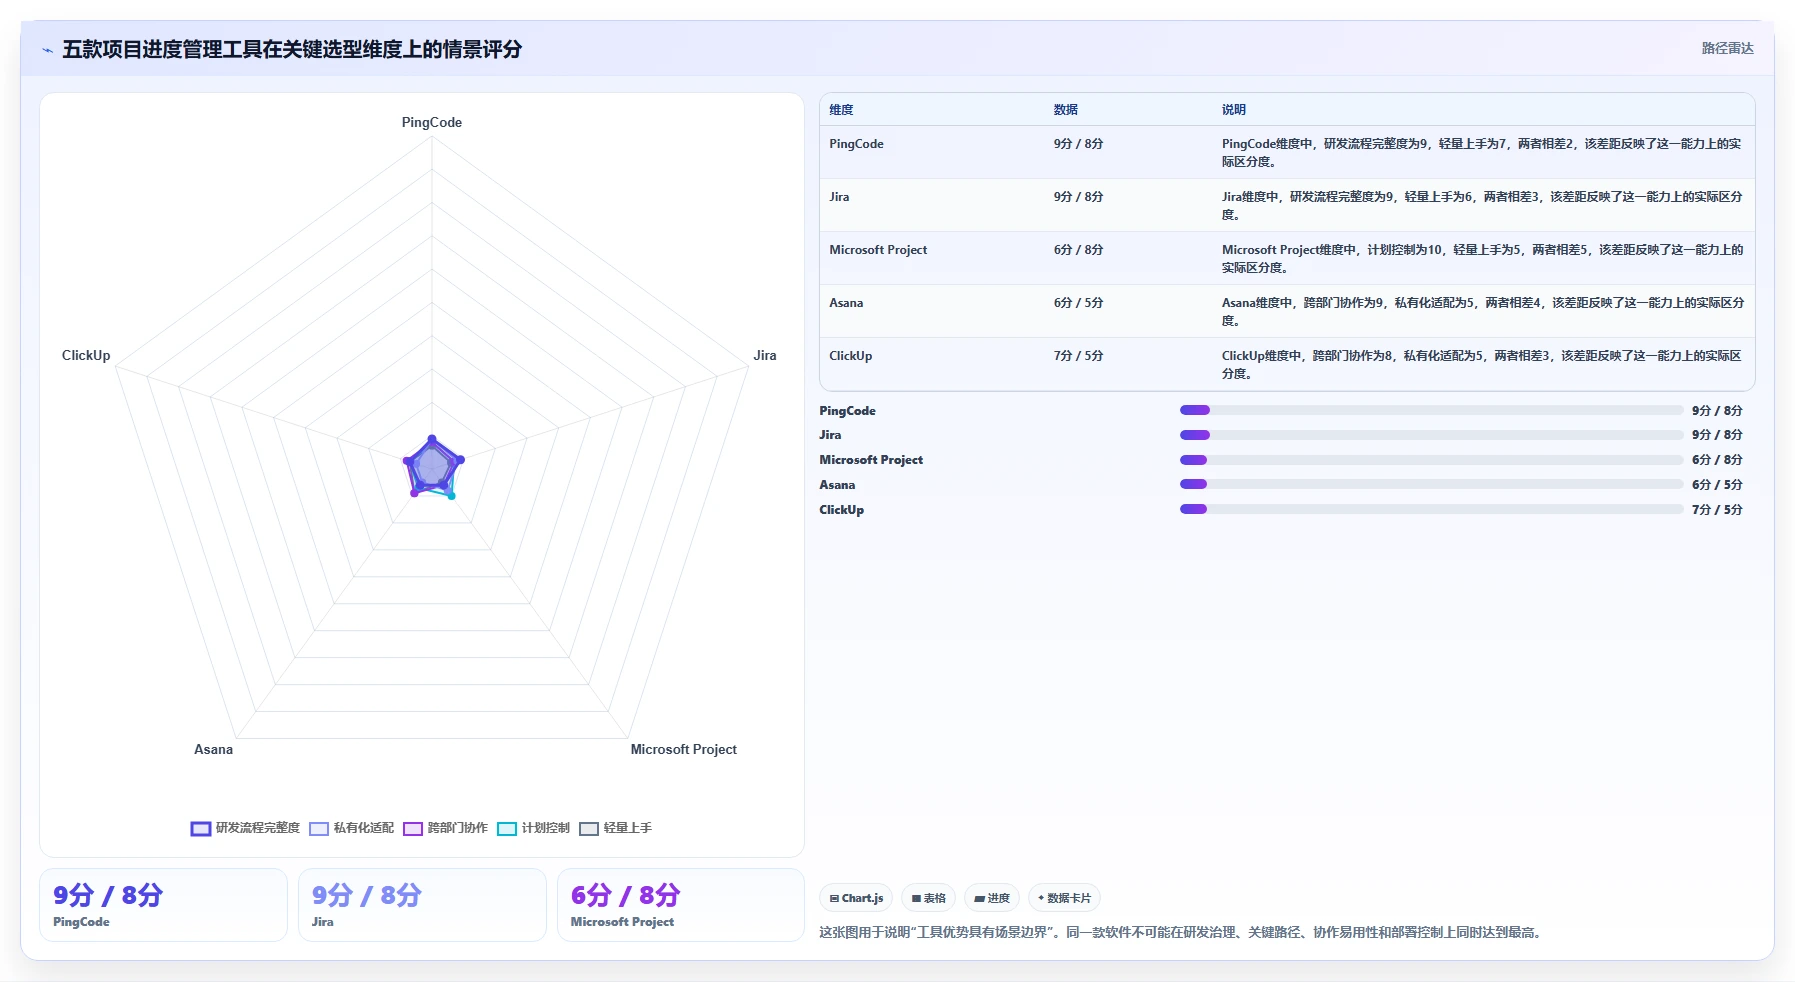Screen dimensions: 1795x982
Task: Click the PingCode axis label on radar
Action: pos(432,122)
